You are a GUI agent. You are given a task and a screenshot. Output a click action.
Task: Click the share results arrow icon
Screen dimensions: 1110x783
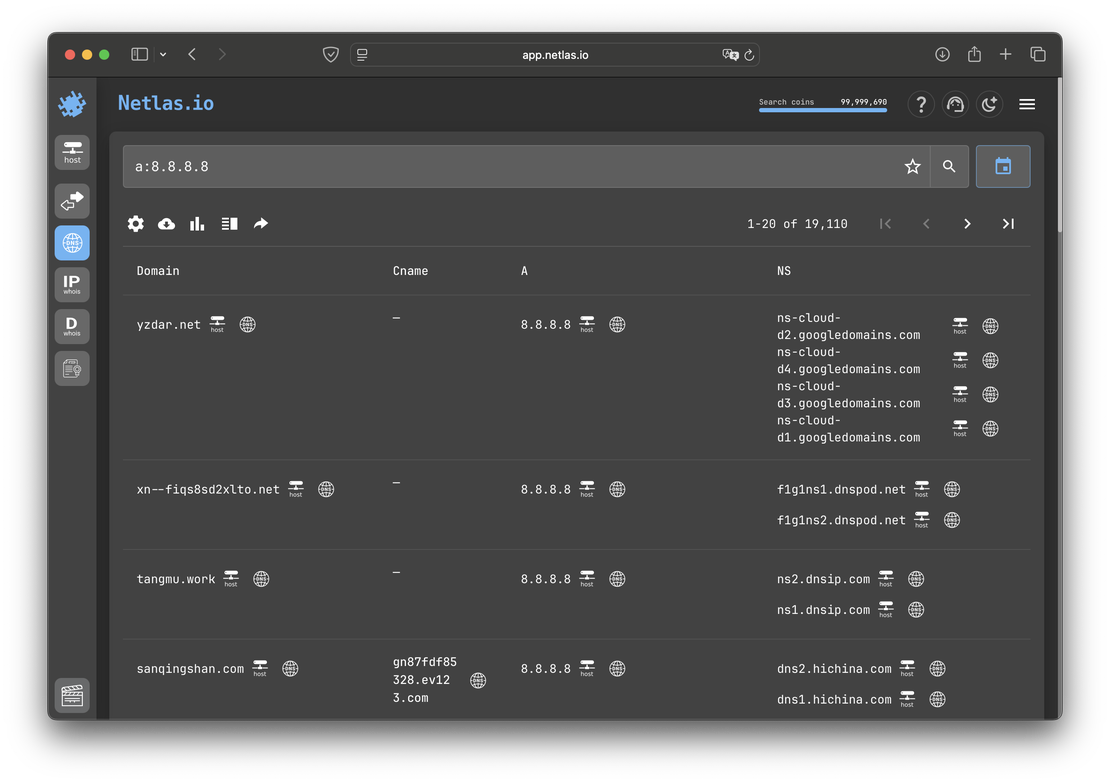pyautogui.click(x=261, y=224)
